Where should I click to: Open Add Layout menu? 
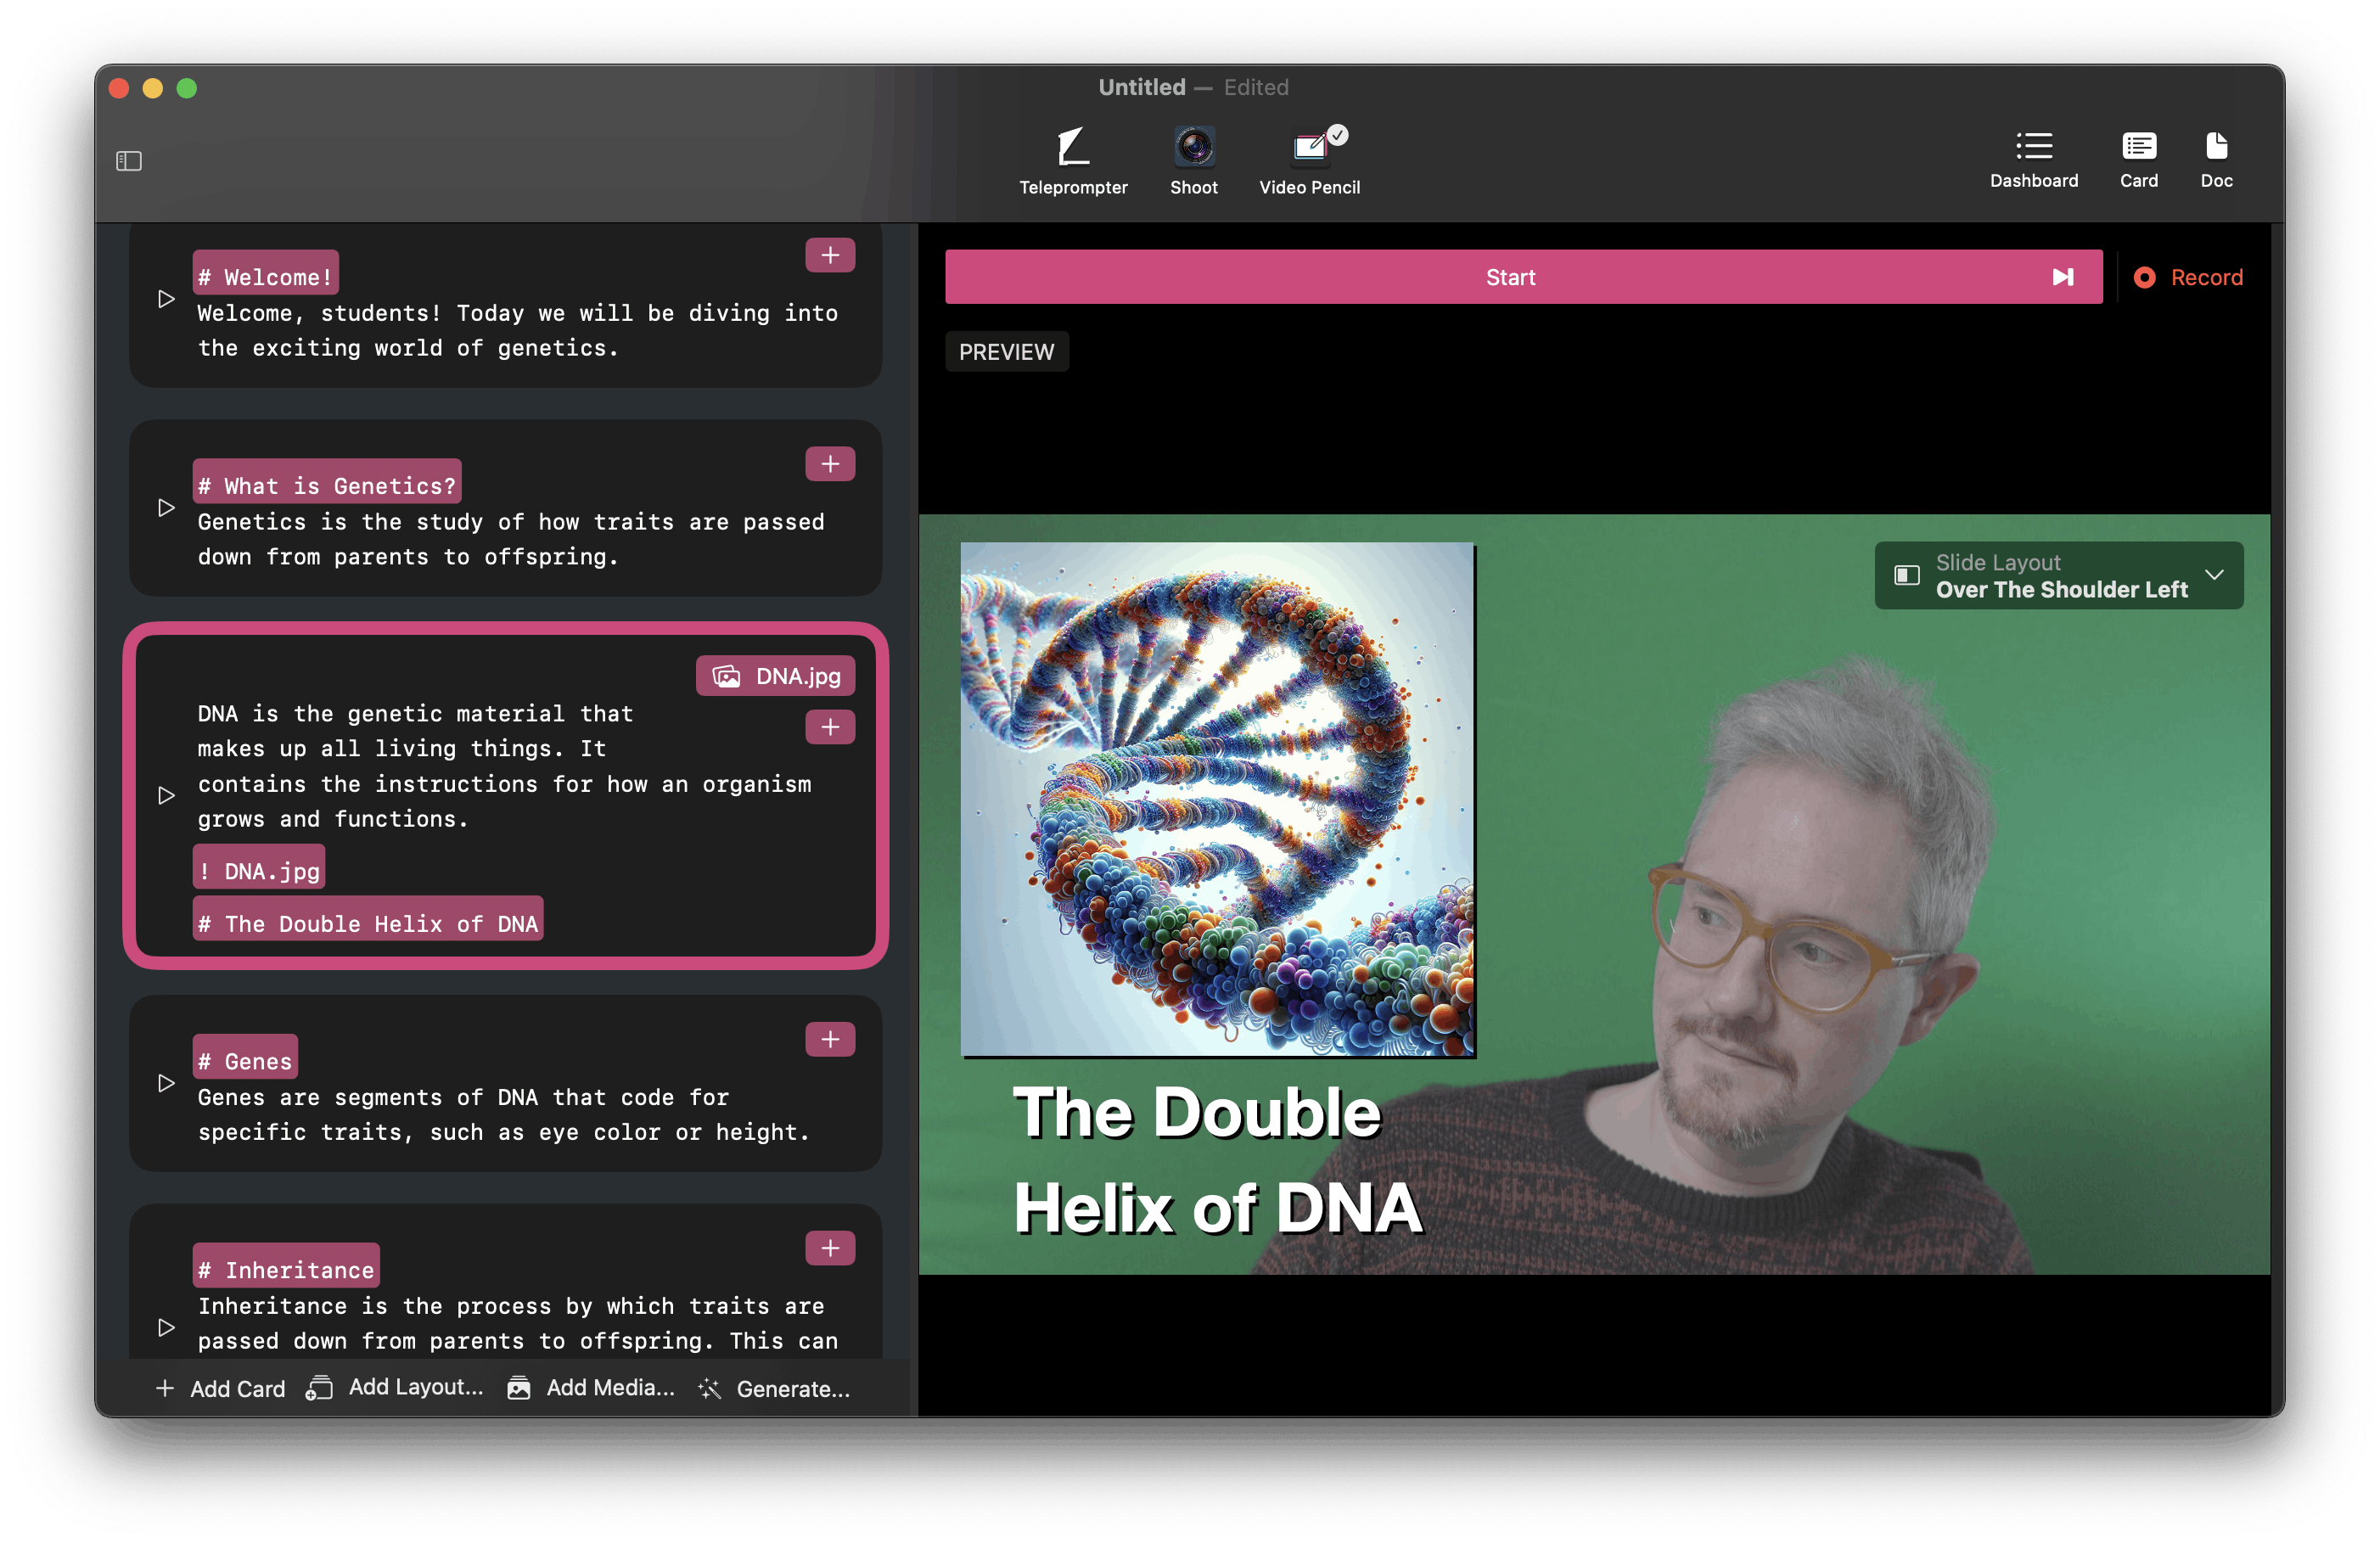[x=396, y=1387]
